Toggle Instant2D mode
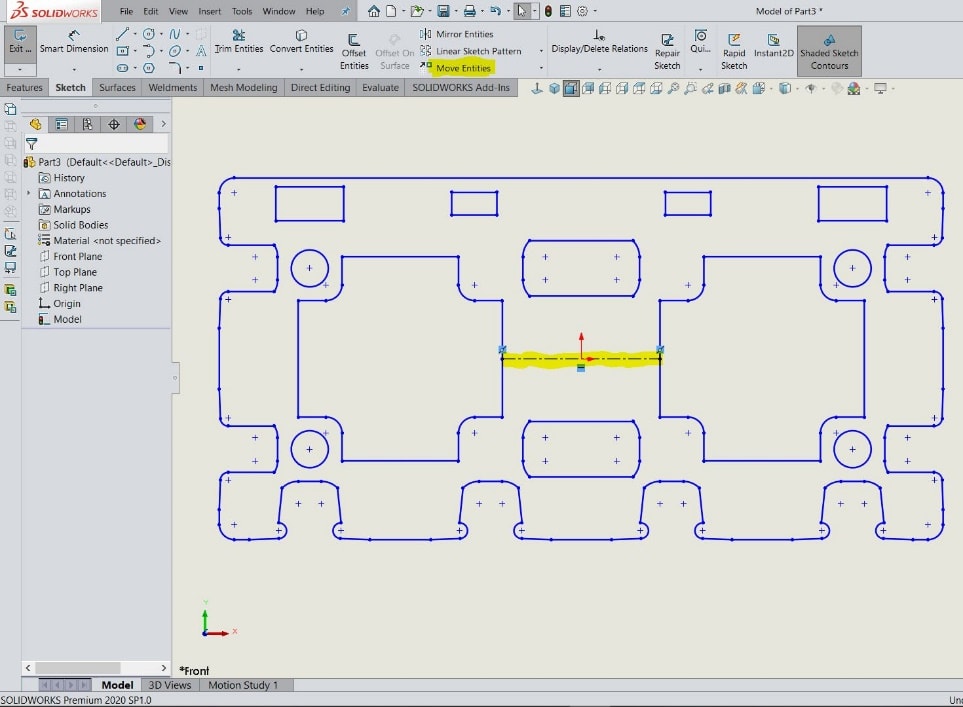This screenshot has height=707, width=963. point(773,46)
